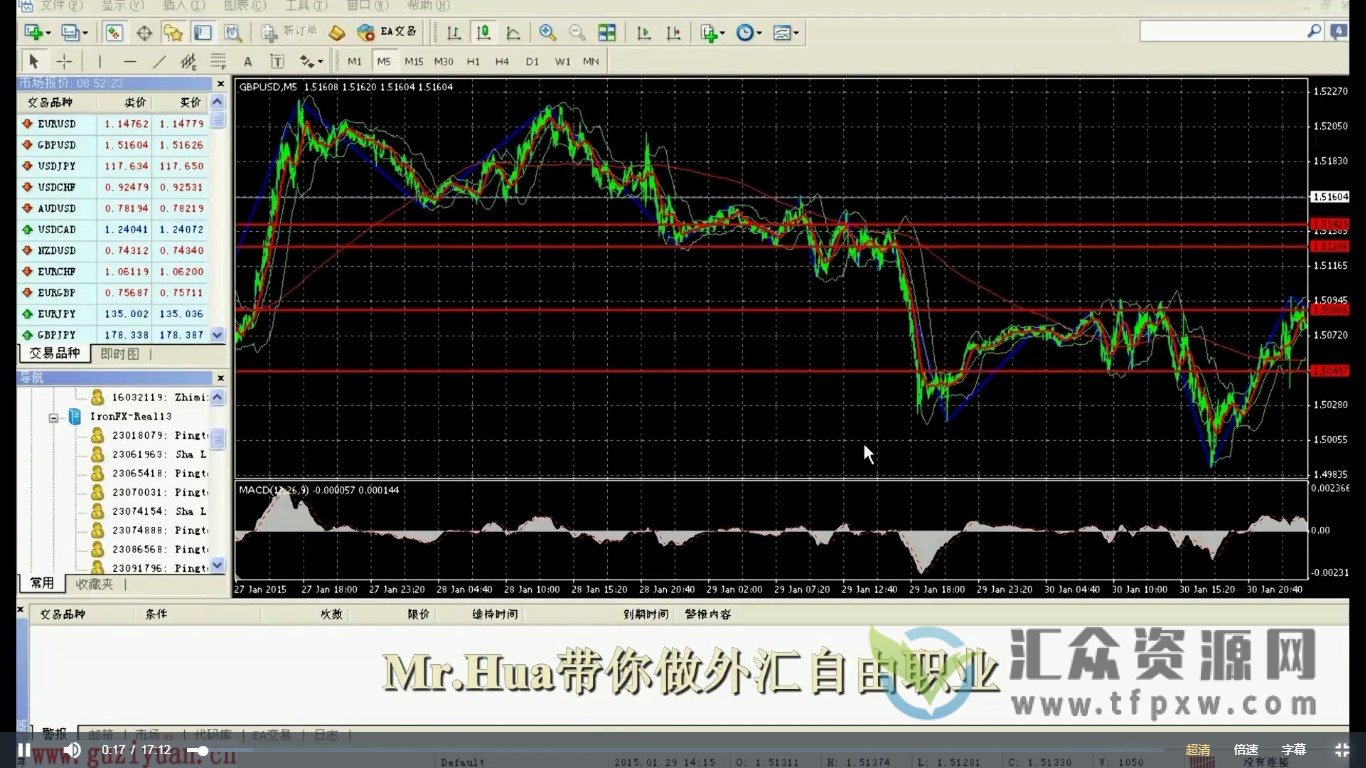Zoom in on the chart with magnifier icon
This screenshot has width=1366, height=768.
[x=547, y=32]
